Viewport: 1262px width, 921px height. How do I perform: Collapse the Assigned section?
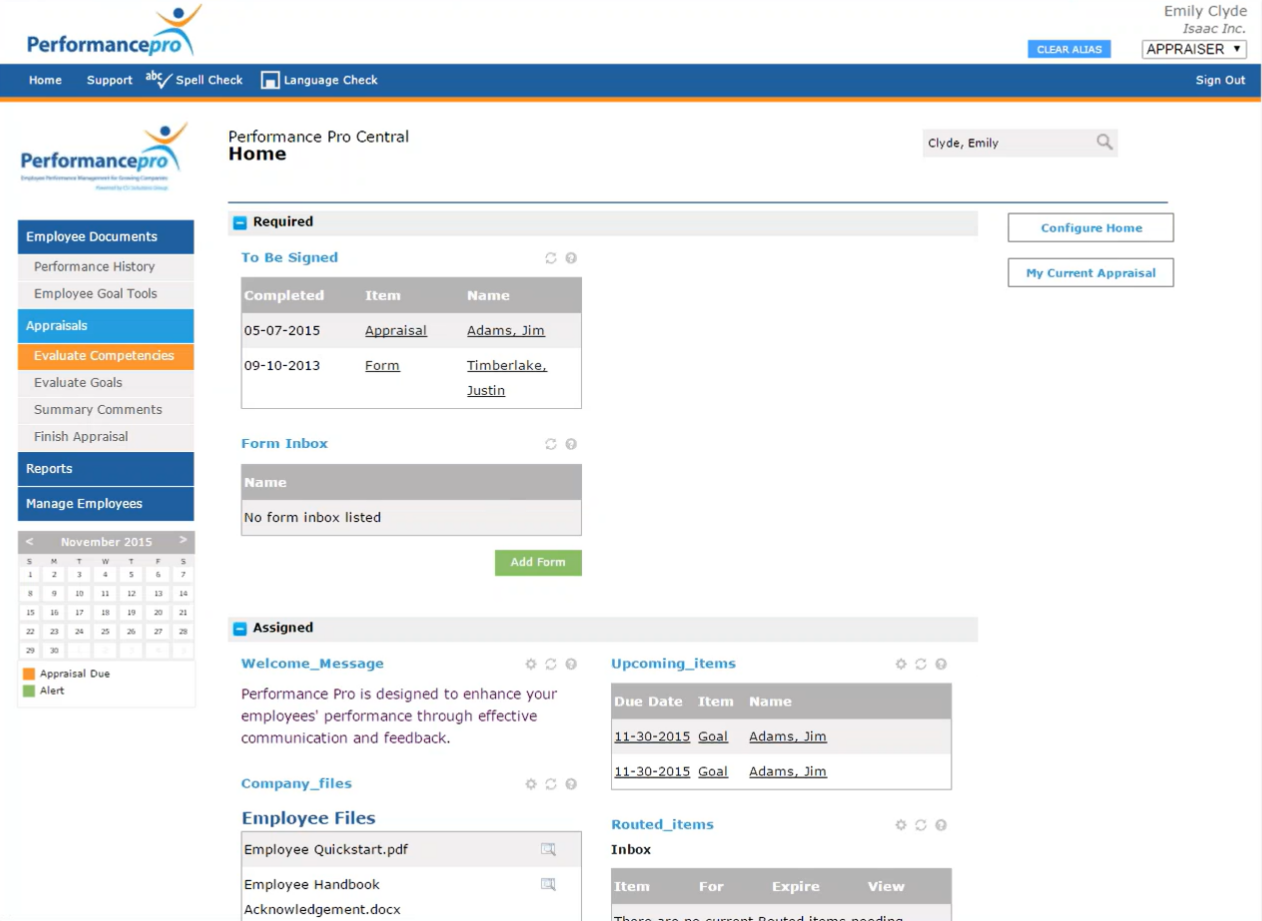click(240, 628)
